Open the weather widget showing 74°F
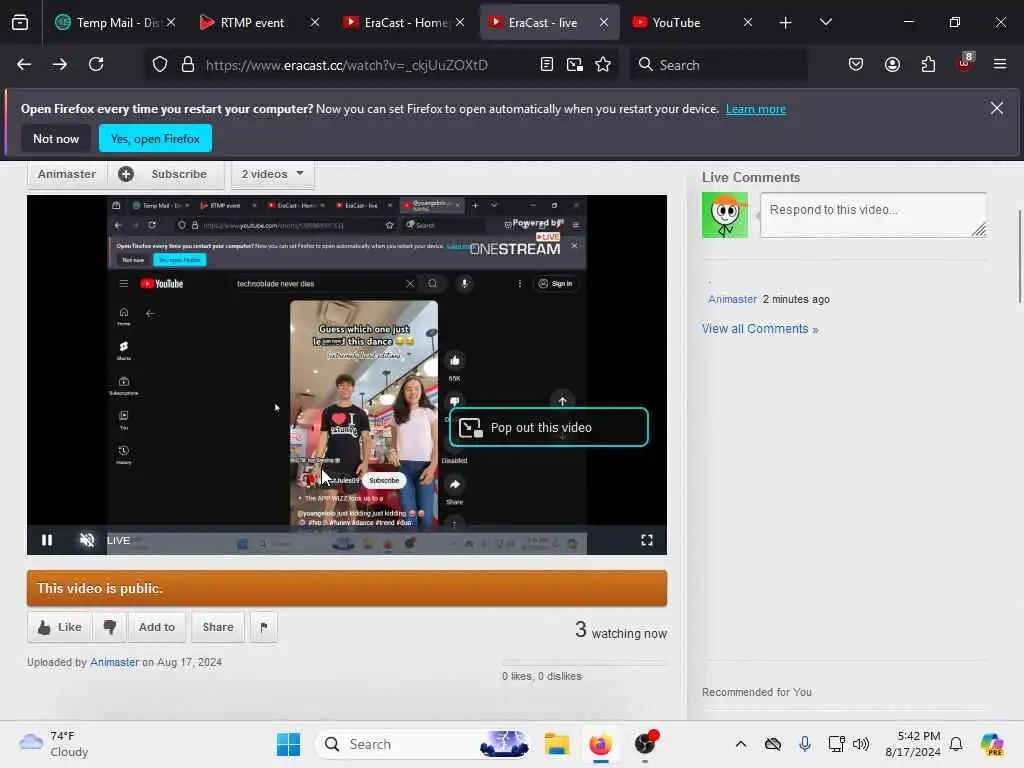The width and height of the screenshot is (1024, 768). pyautogui.click(x=54, y=744)
